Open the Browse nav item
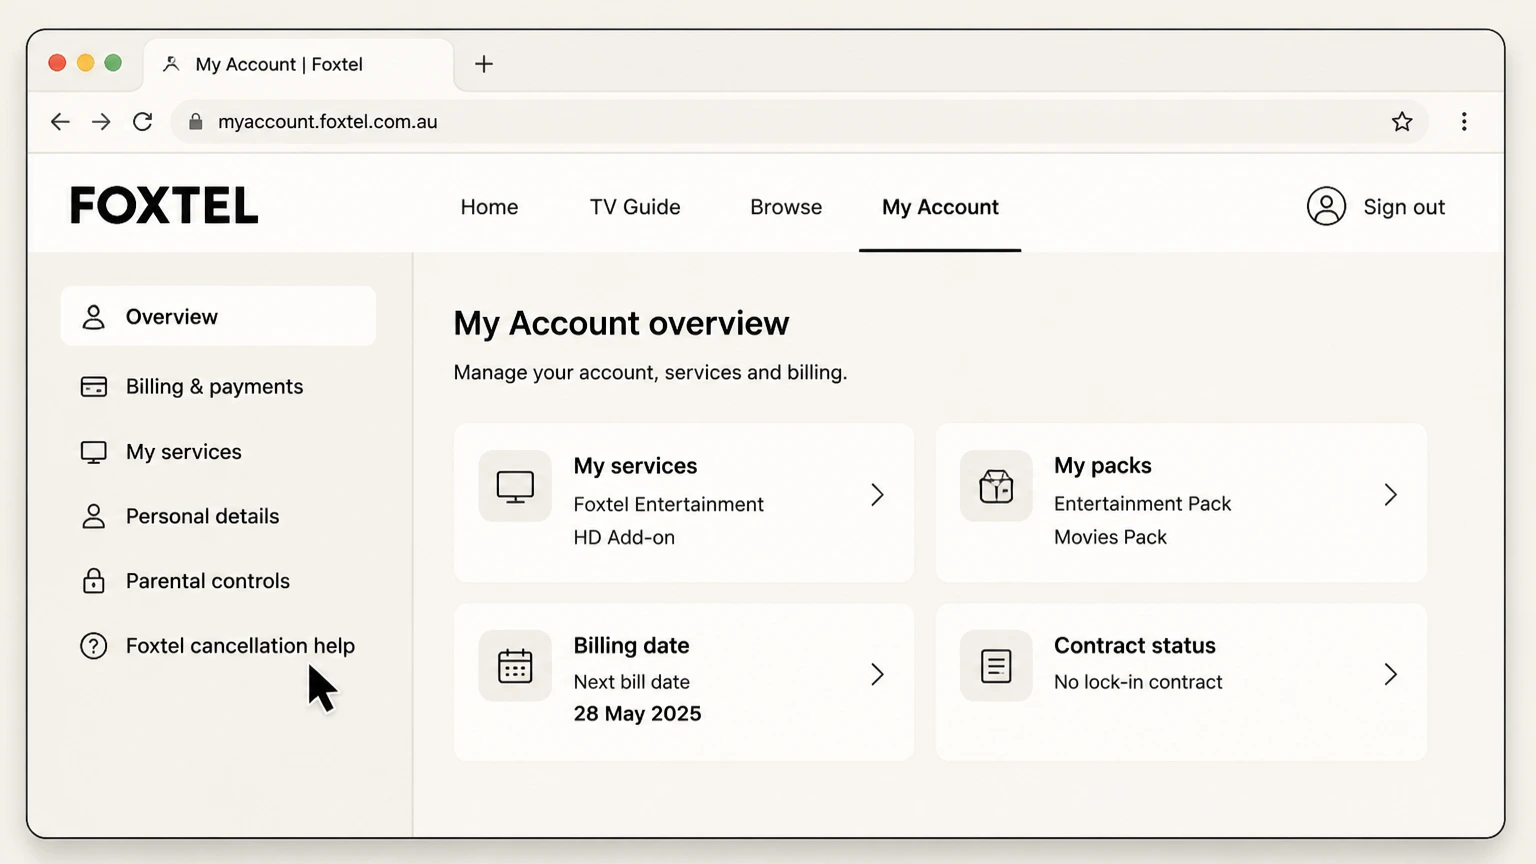Image resolution: width=1536 pixels, height=864 pixels. click(786, 207)
